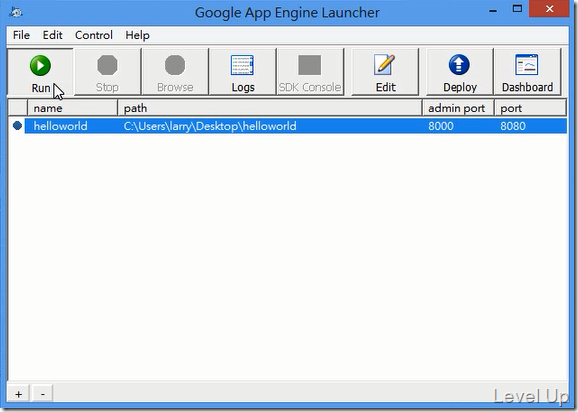Sort by the name column header
This screenshot has width=578, height=412.
[x=72, y=108]
